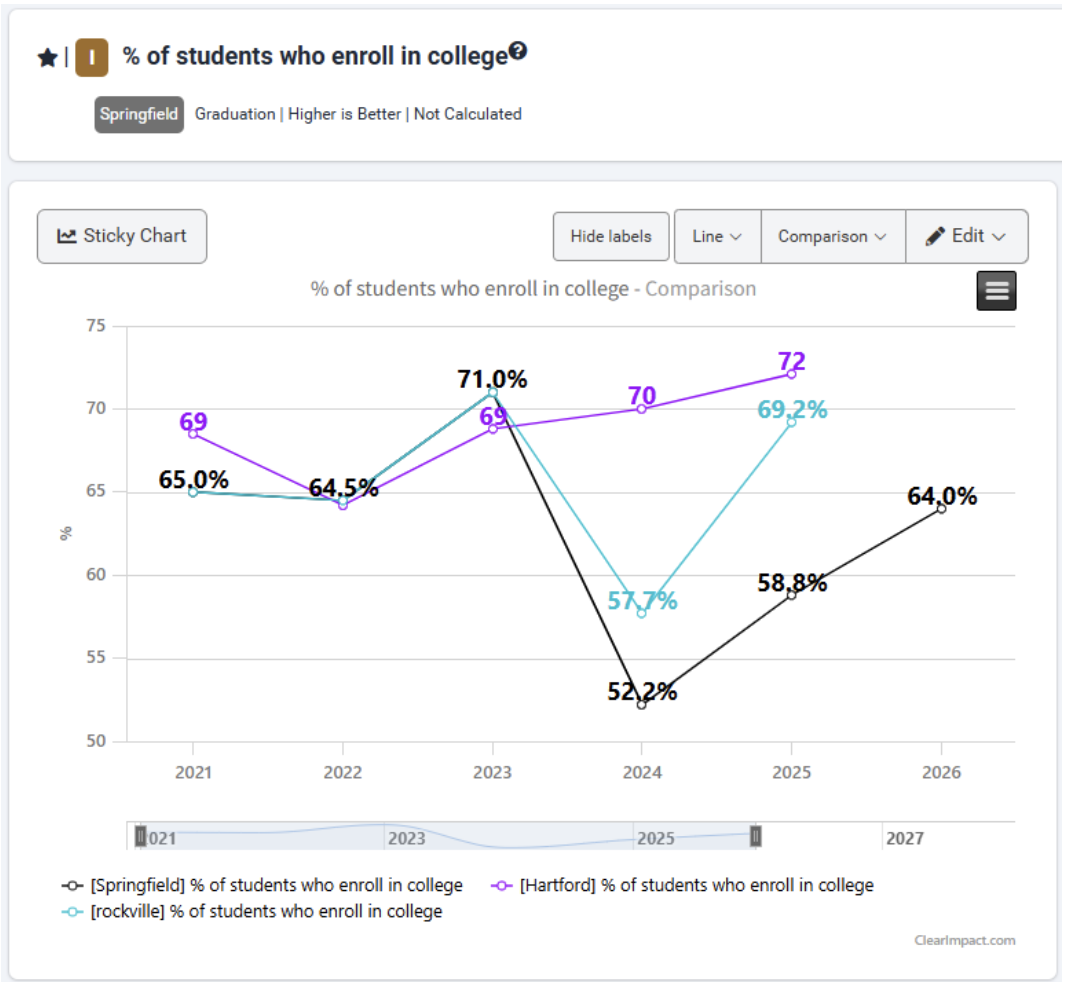Click the Springfield tag label
Screen dimensions: 1074x988
(x=139, y=114)
